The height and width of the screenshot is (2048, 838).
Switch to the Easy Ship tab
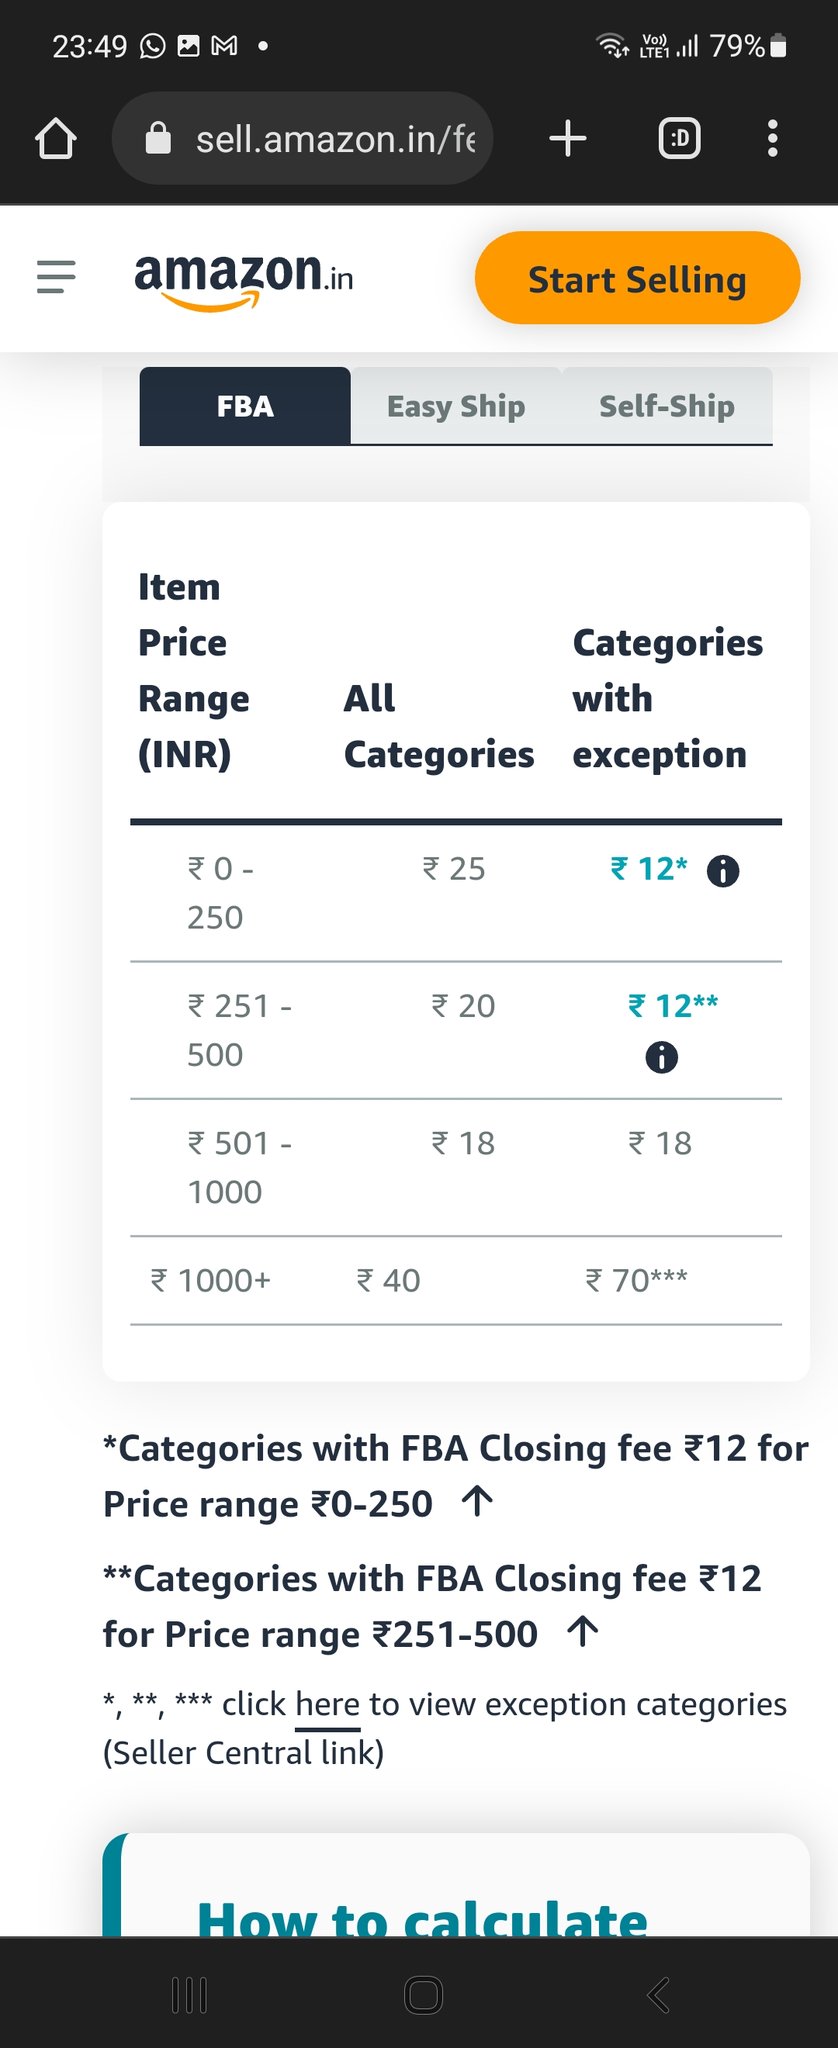[456, 406]
